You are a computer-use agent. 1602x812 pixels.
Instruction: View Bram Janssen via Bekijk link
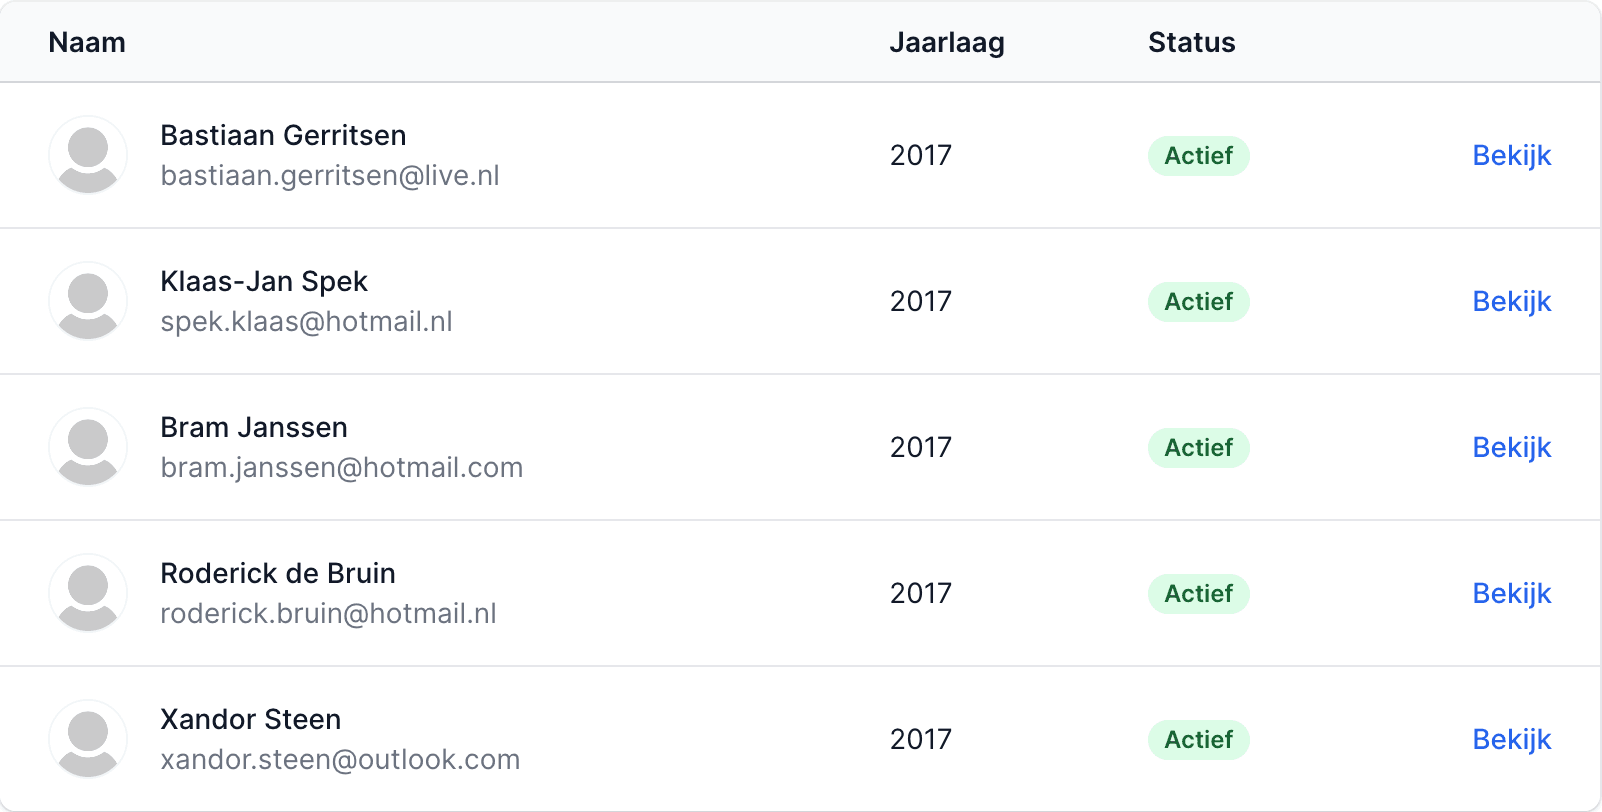pyautogui.click(x=1511, y=448)
